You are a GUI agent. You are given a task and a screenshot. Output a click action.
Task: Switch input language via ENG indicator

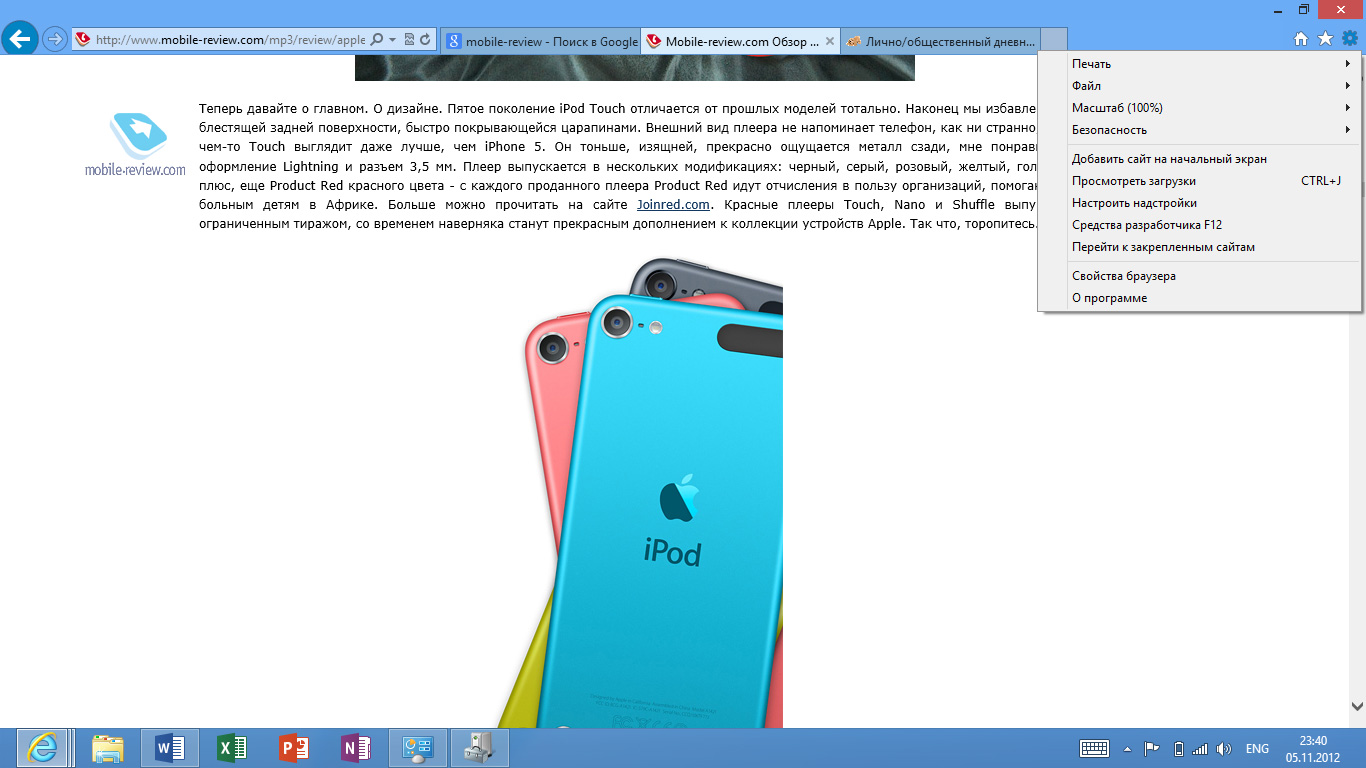coord(1257,748)
